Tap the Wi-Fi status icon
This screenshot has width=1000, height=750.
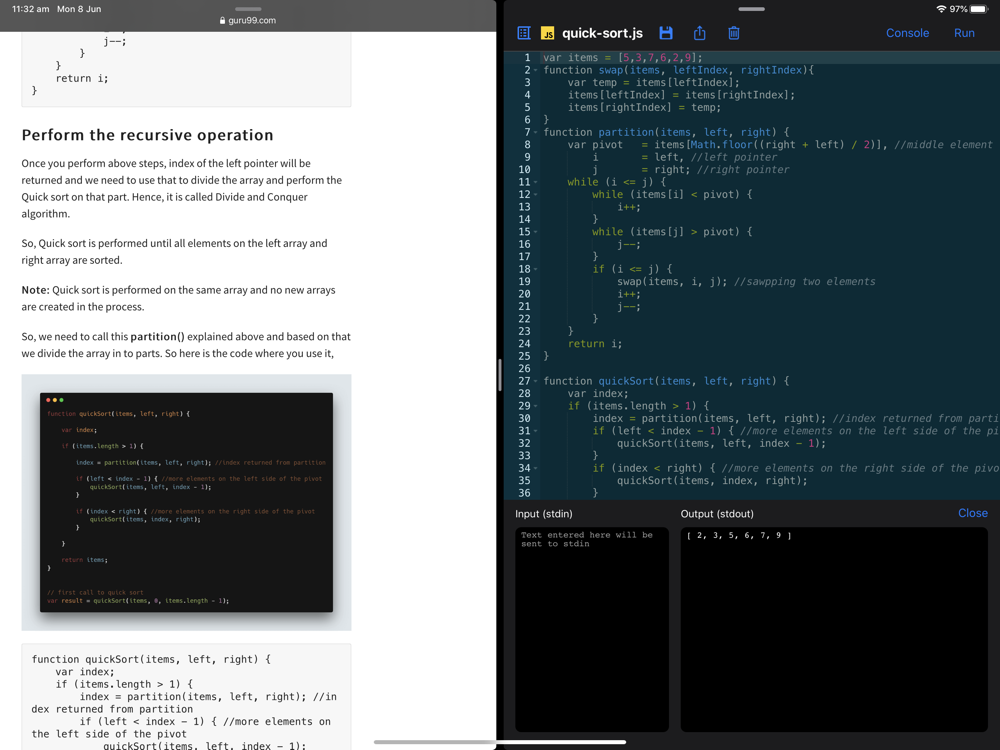(941, 9)
